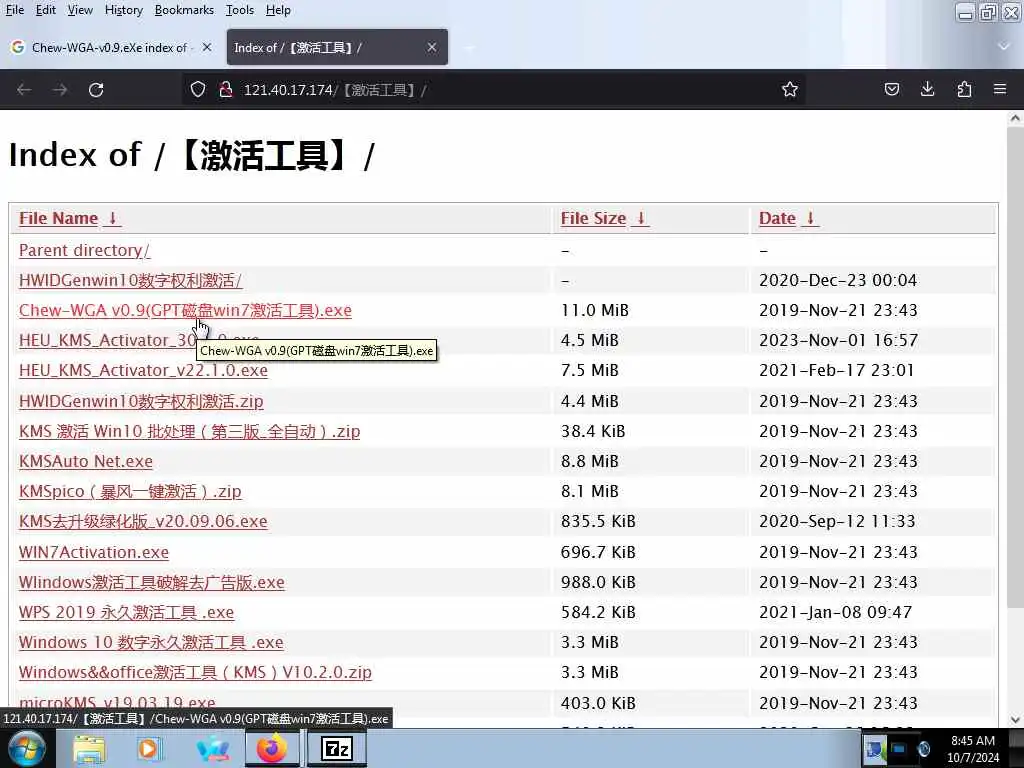Go back with the back arrow

24,89
